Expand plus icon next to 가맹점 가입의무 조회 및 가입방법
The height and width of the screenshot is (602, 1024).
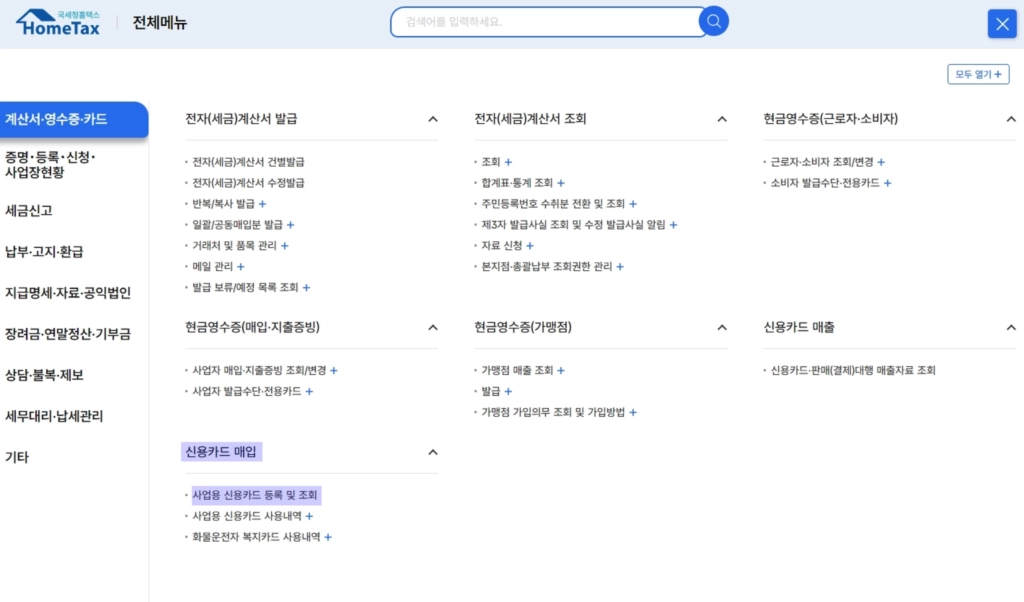pyautogui.click(x=633, y=412)
